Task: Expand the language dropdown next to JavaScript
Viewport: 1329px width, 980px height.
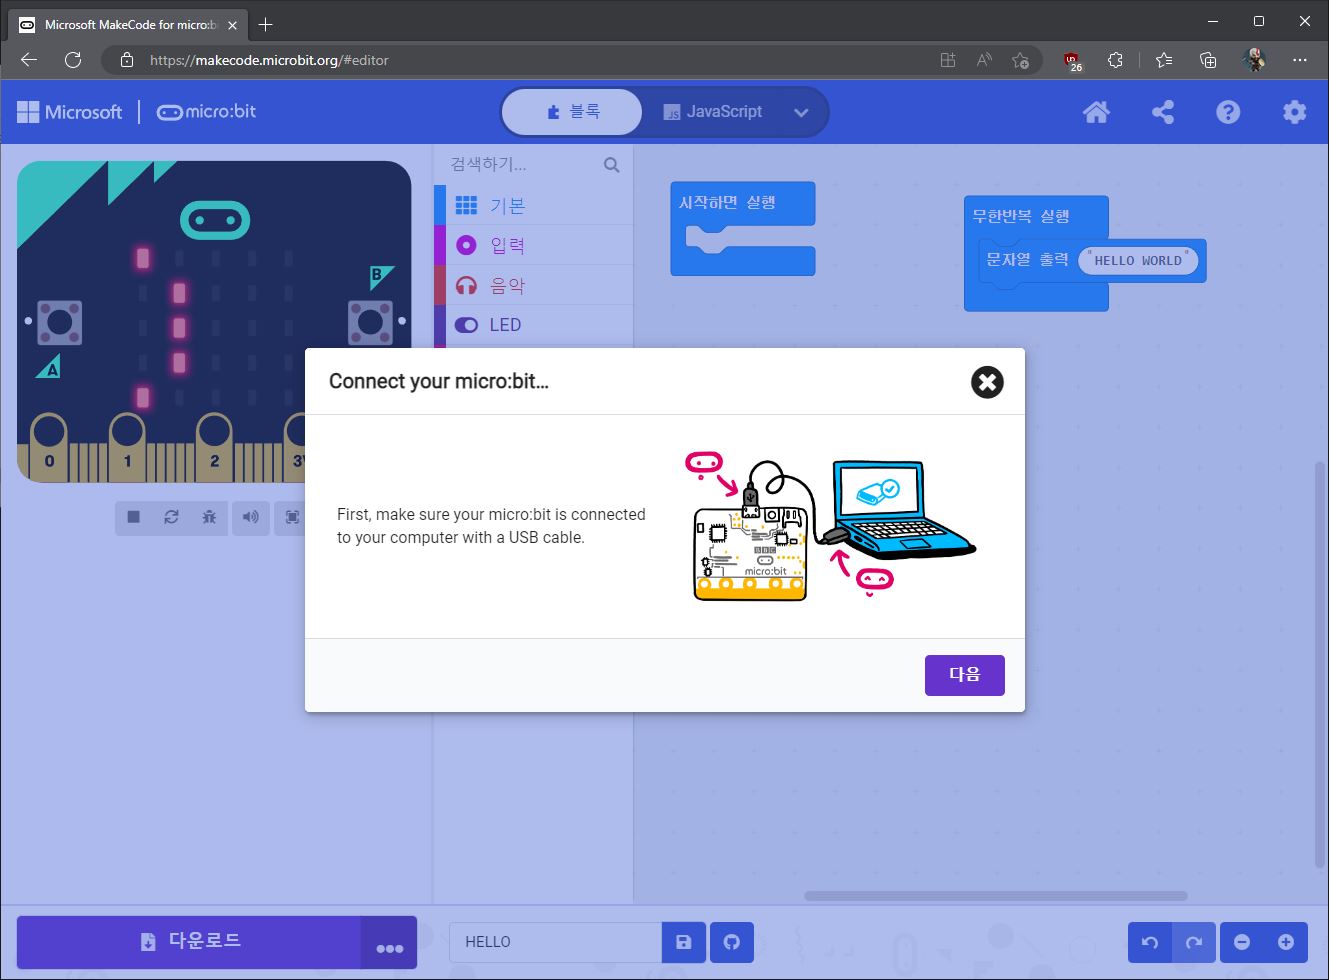Action: coord(801,112)
